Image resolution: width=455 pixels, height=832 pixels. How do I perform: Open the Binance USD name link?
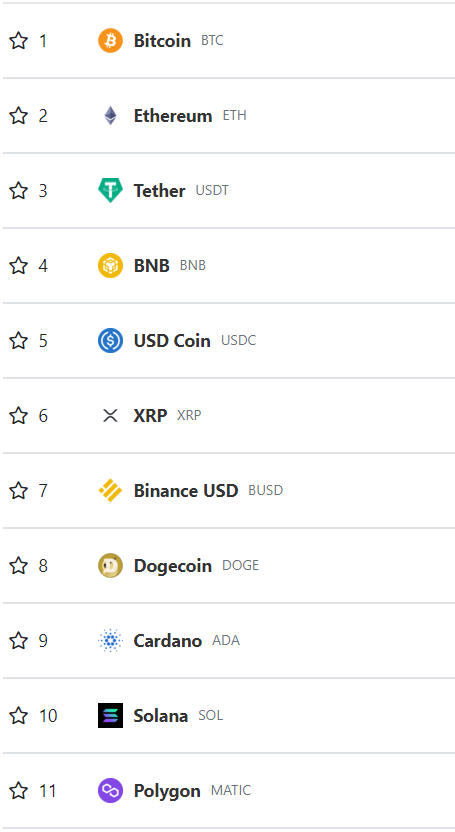(186, 491)
